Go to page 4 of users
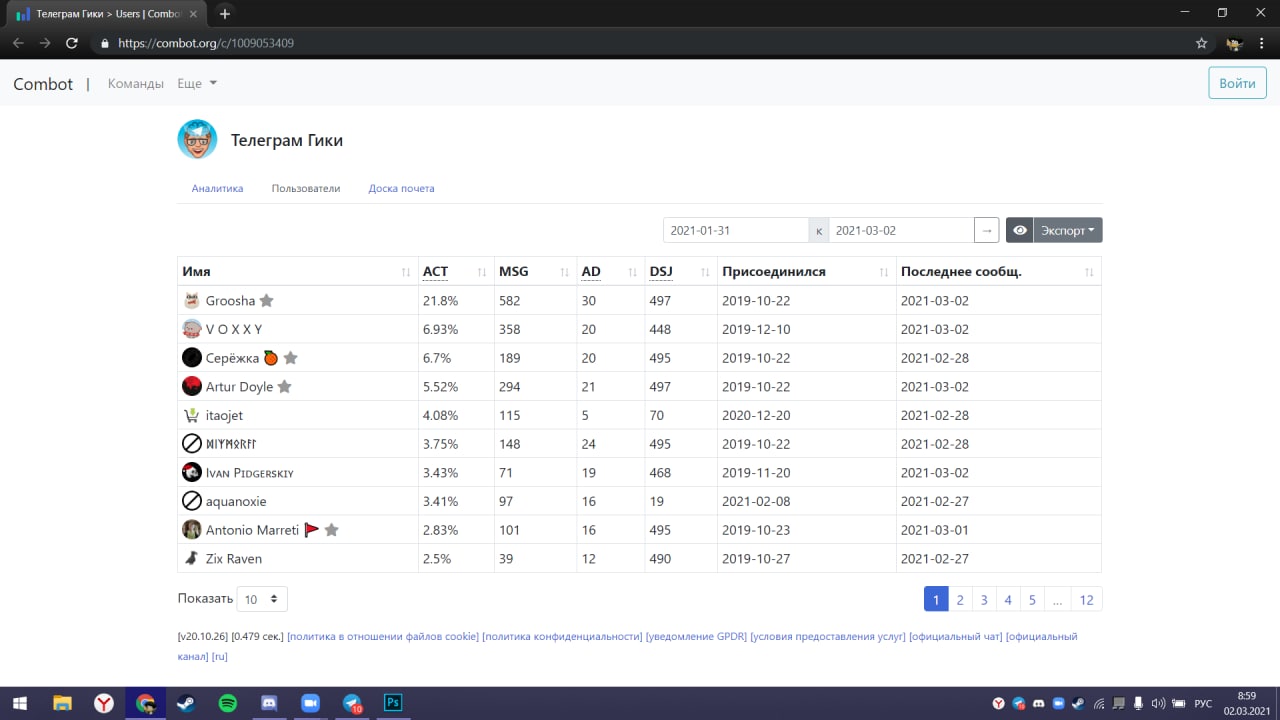The image size is (1280, 720). click(x=1008, y=599)
